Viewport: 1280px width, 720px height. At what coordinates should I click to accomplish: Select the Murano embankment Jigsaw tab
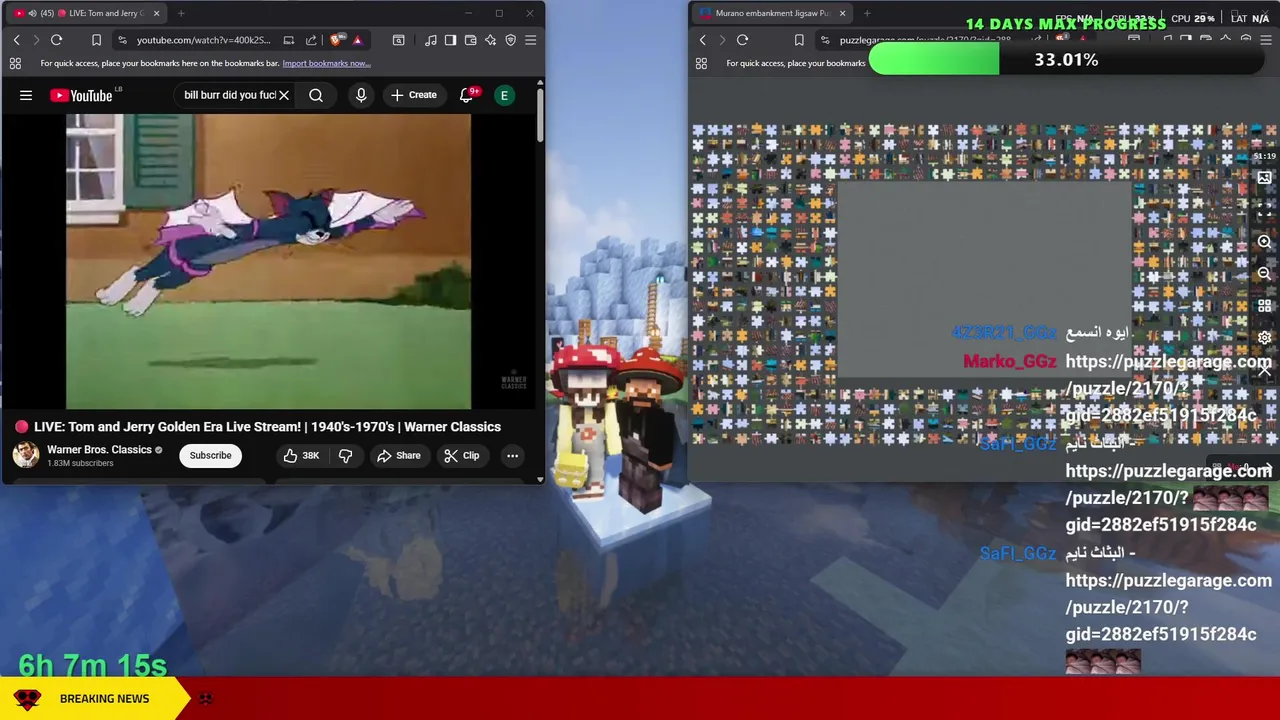771,13
